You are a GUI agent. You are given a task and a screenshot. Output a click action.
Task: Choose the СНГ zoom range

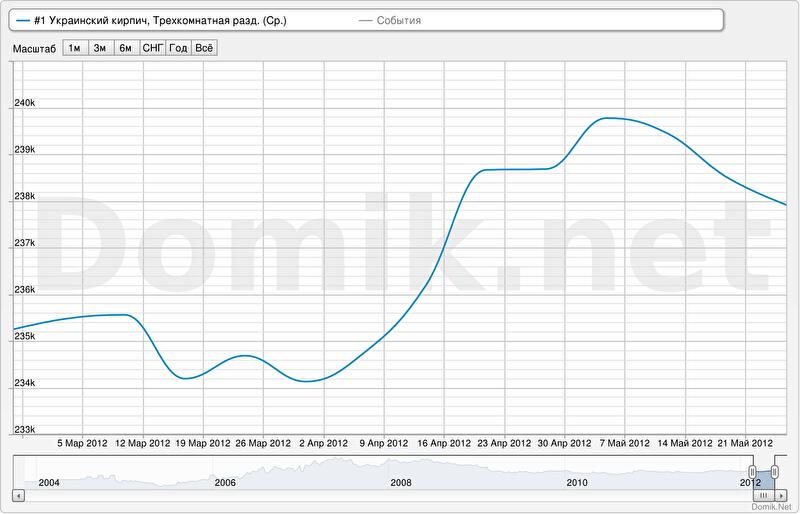pos(153,47)
